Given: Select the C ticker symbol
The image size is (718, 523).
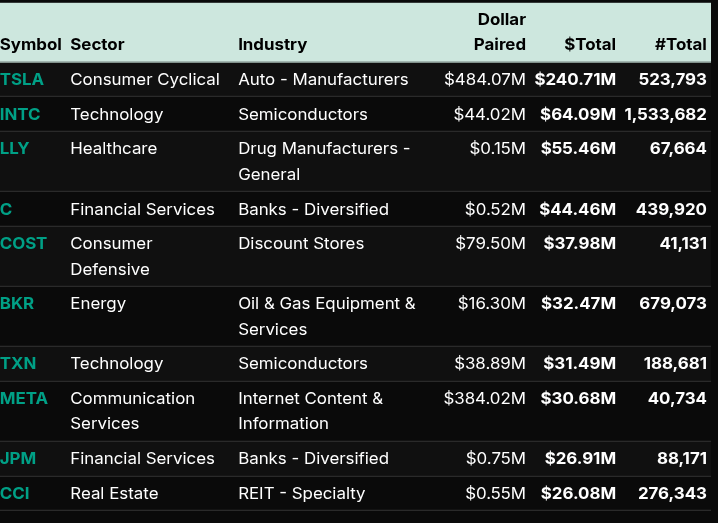Looking at the screenshot, I should (x=6, y=209).
